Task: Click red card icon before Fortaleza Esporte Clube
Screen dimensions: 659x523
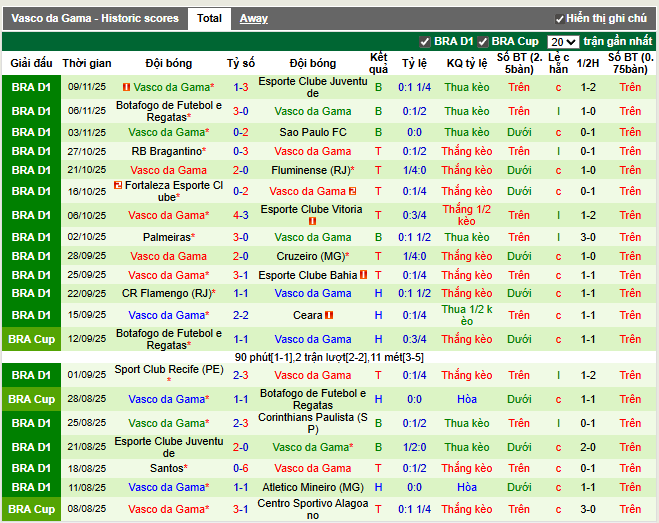Action: tap(118, 185)
